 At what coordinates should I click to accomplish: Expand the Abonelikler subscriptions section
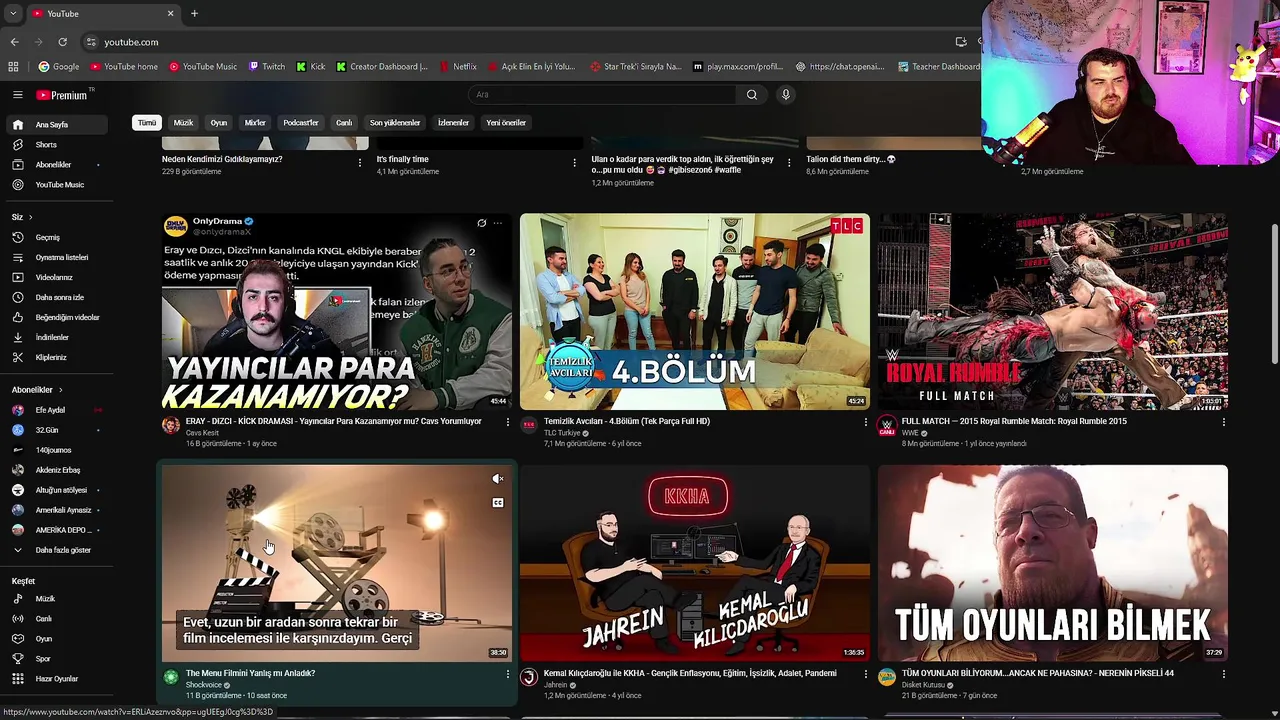point(37,390)
